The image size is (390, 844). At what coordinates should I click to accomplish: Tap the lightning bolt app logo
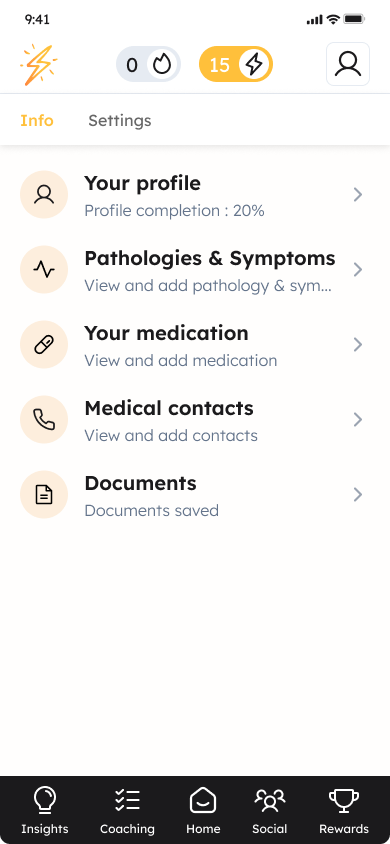point(39,65)
